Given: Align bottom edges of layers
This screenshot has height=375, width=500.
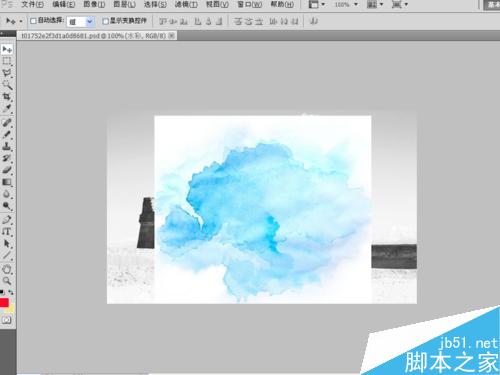Looking at the screenshot, I should point(183,22).
